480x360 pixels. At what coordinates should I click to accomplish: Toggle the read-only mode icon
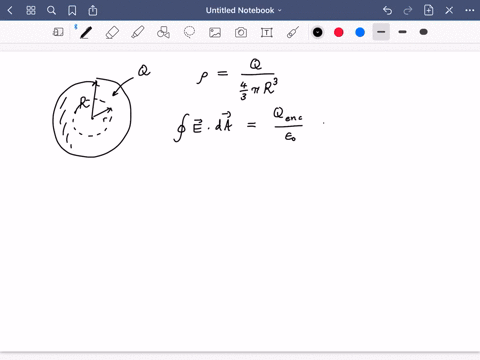[x=58, y=32]
